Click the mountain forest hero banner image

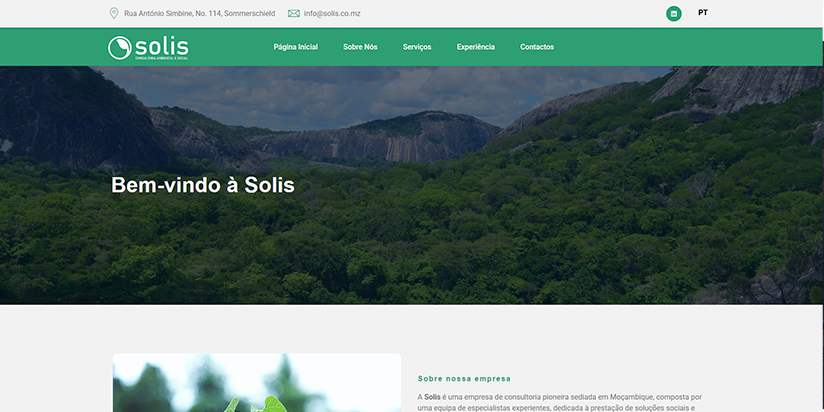point(412,185)
